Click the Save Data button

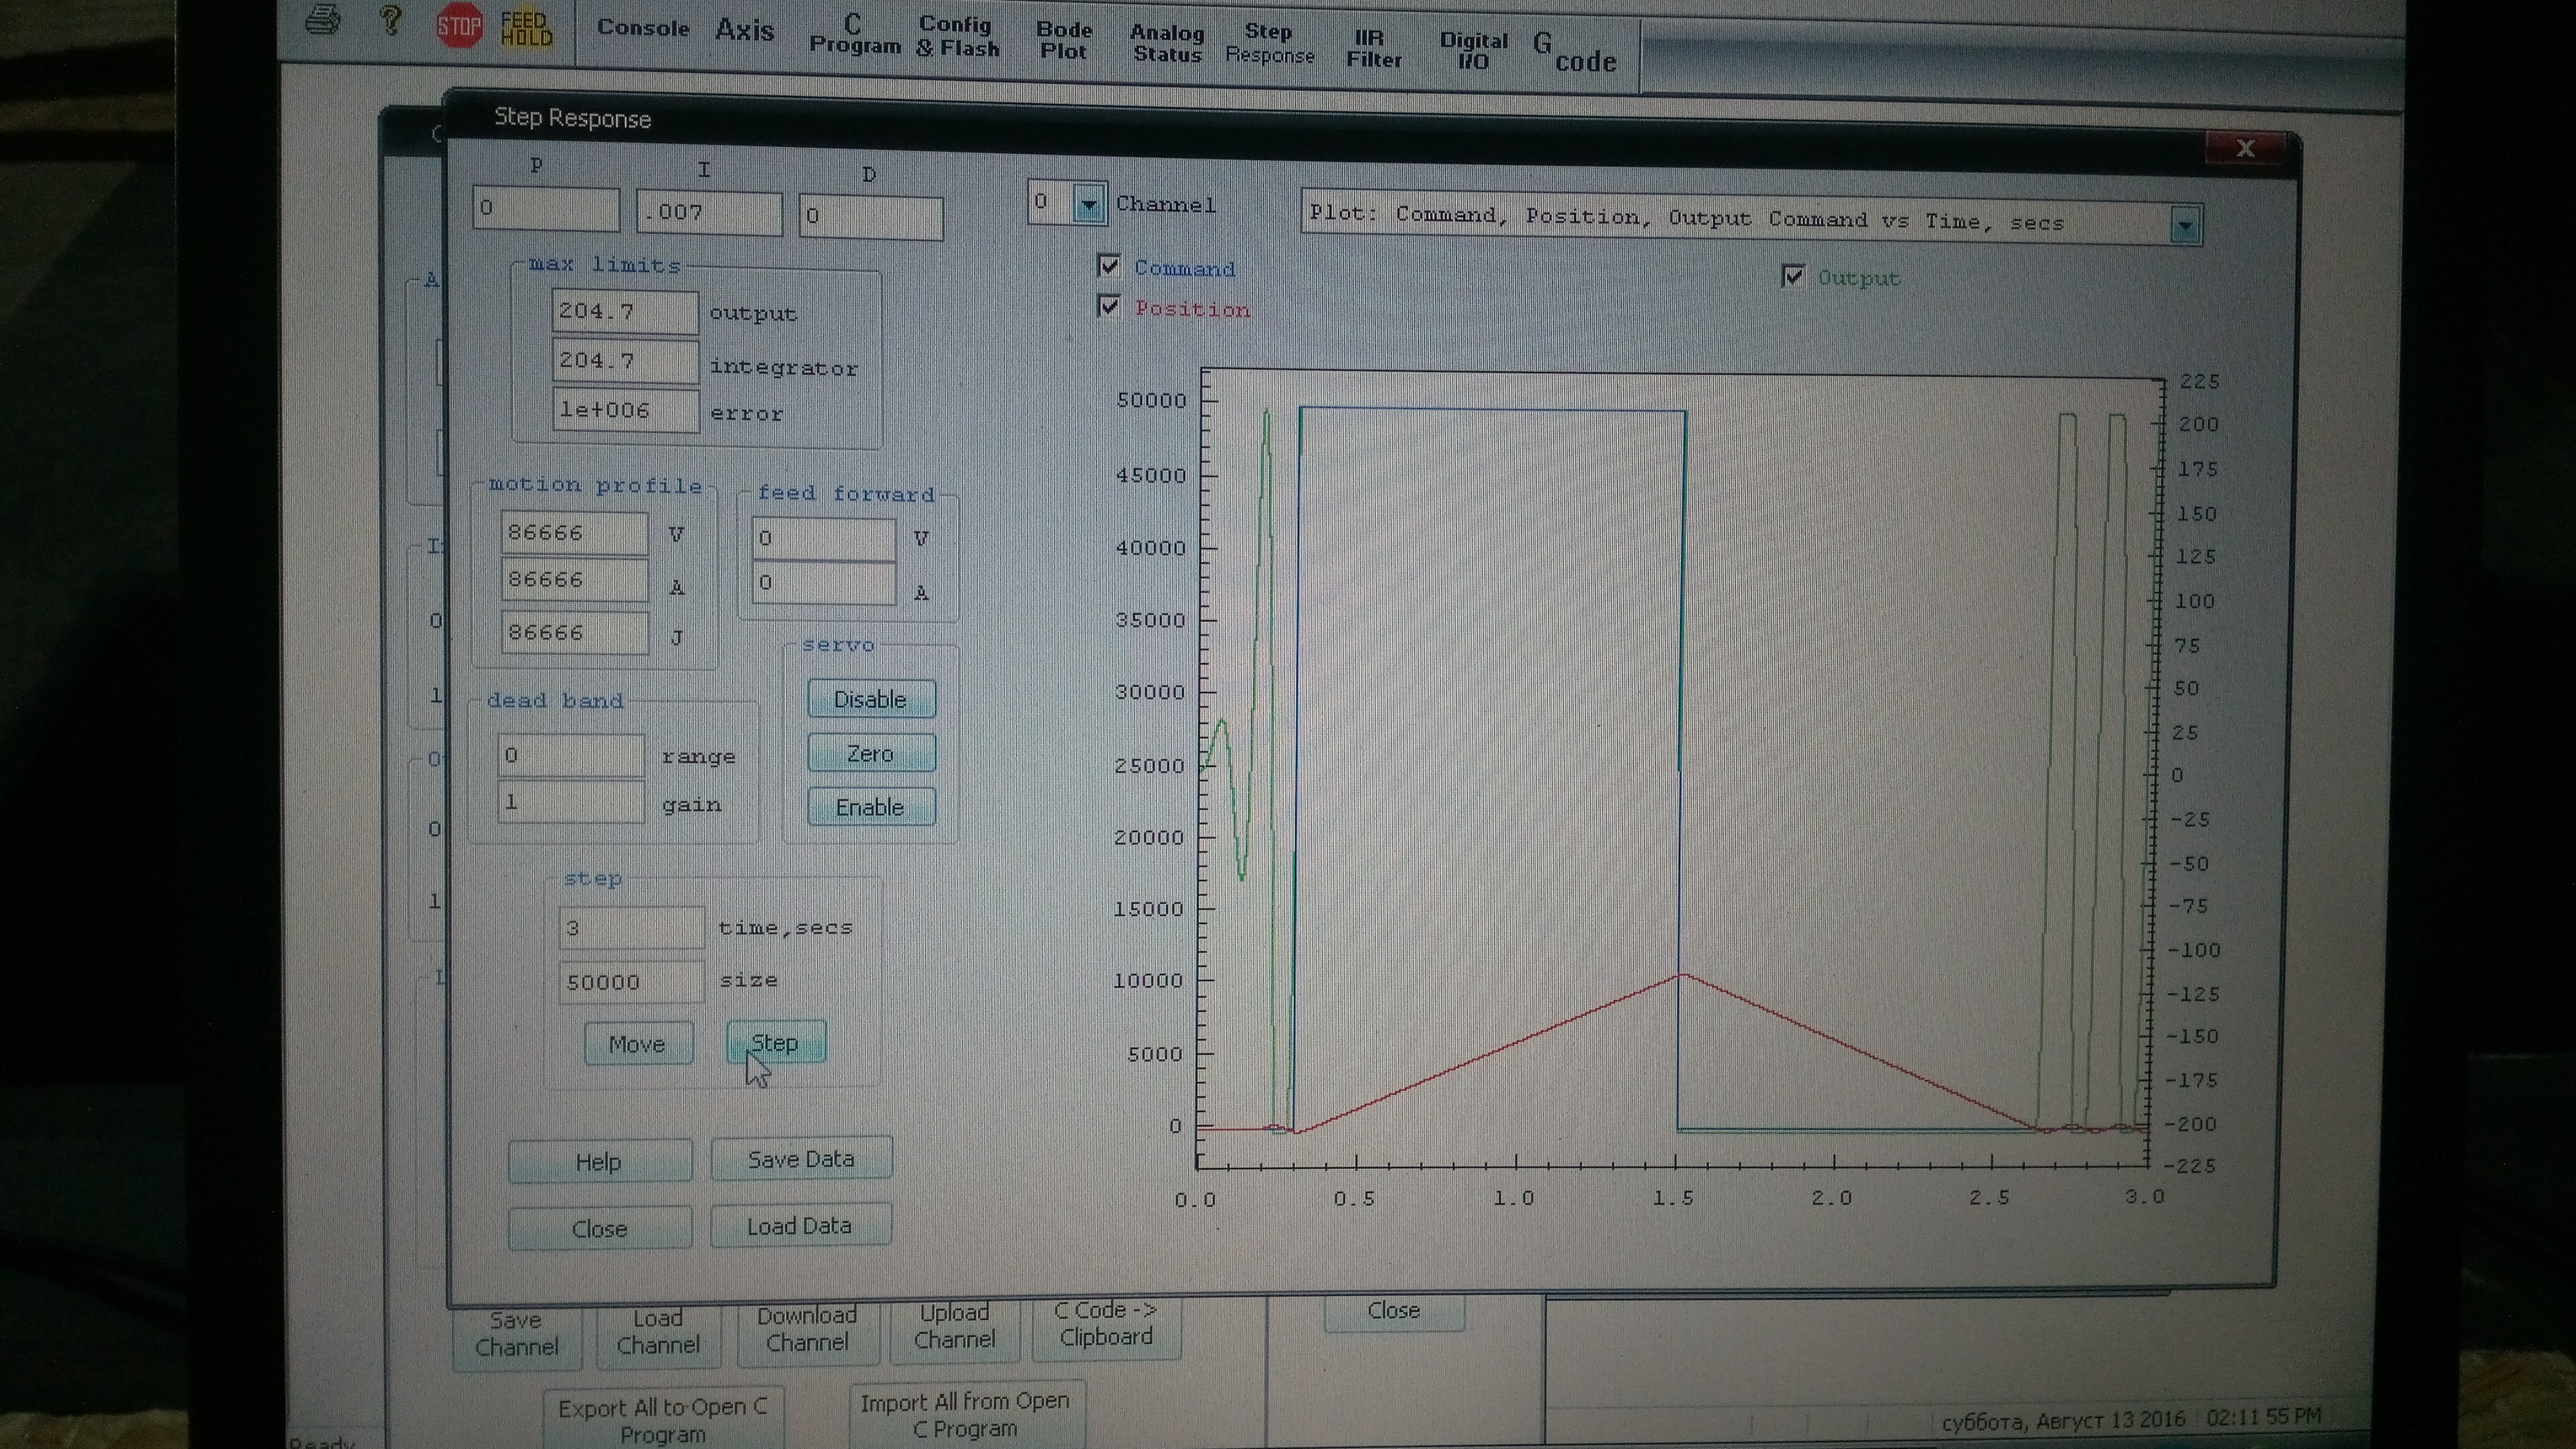point(801,1158)
